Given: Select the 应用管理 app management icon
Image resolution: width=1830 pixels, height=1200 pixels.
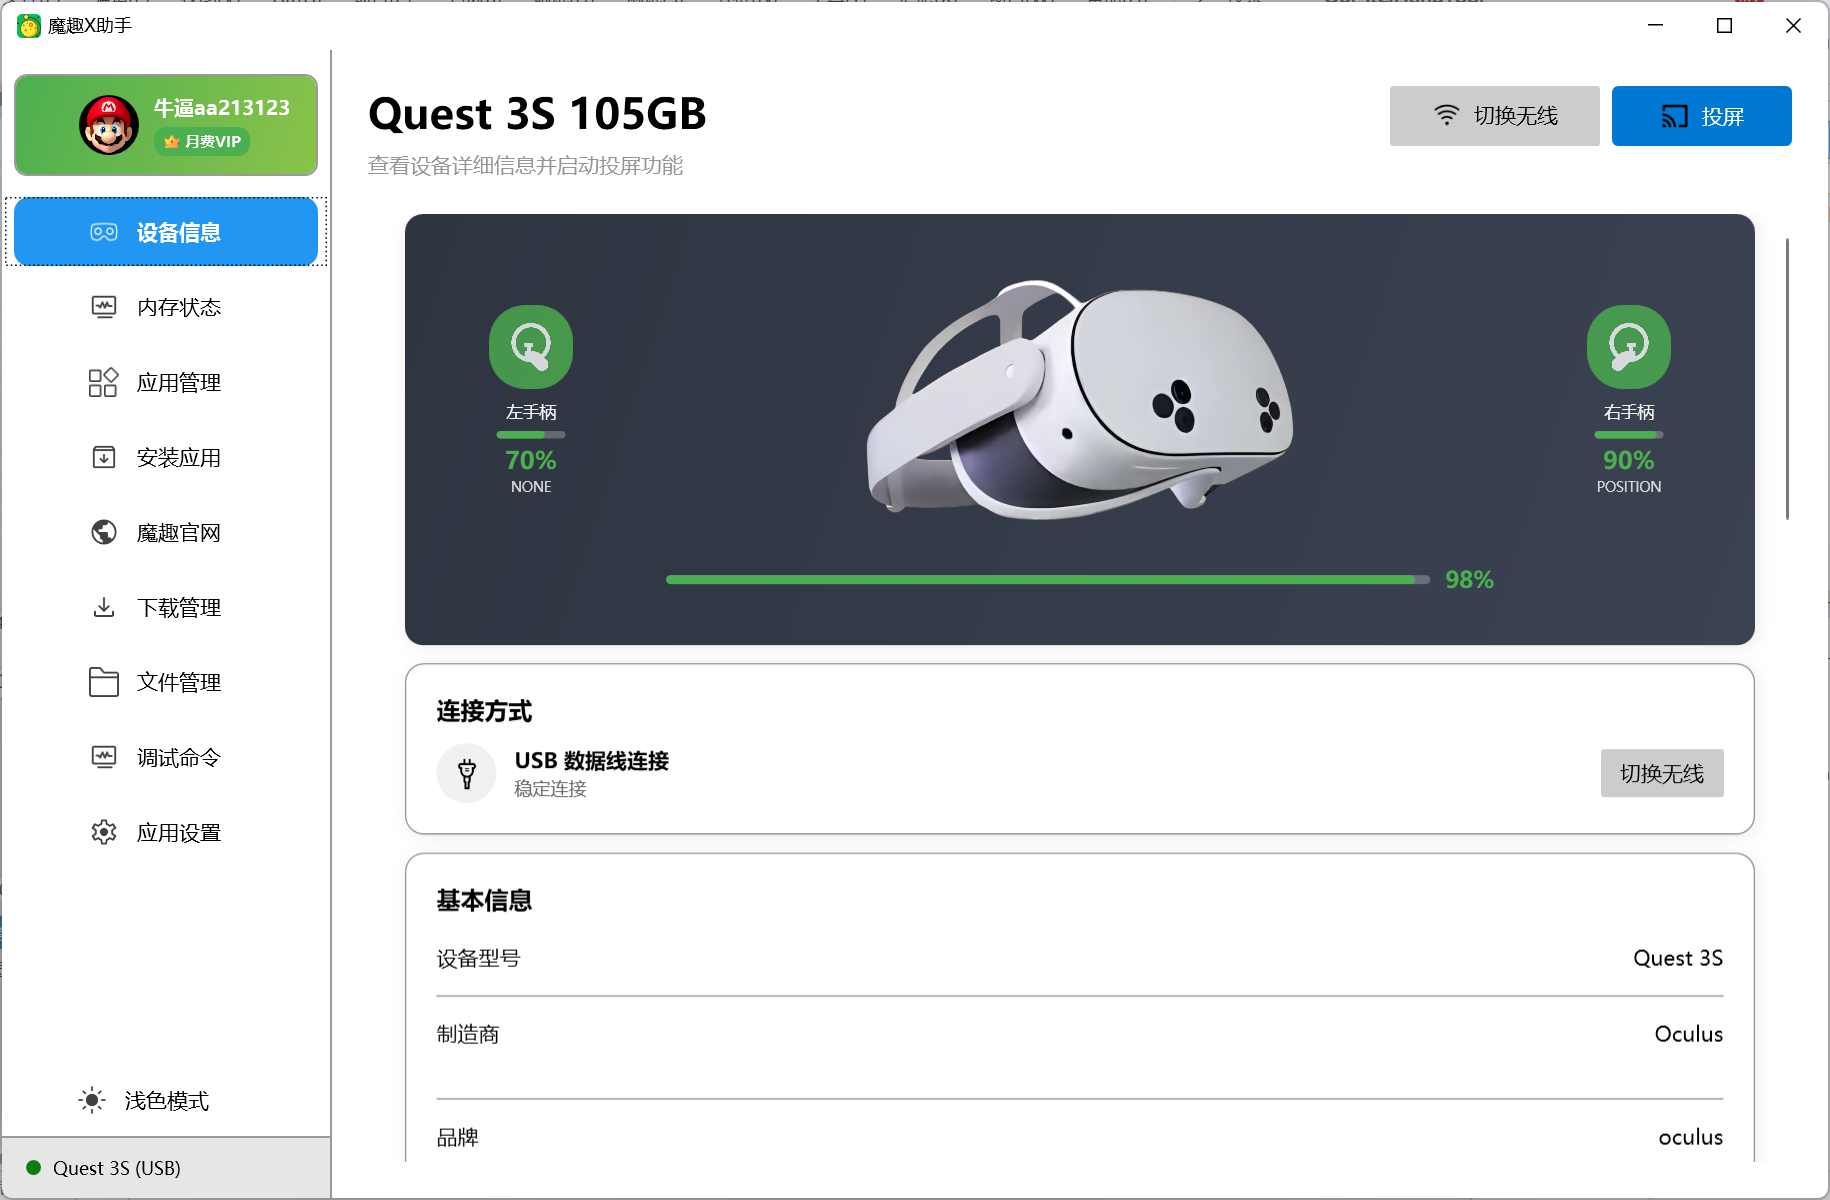Looking at the screenshot, I should click(165, 382).
